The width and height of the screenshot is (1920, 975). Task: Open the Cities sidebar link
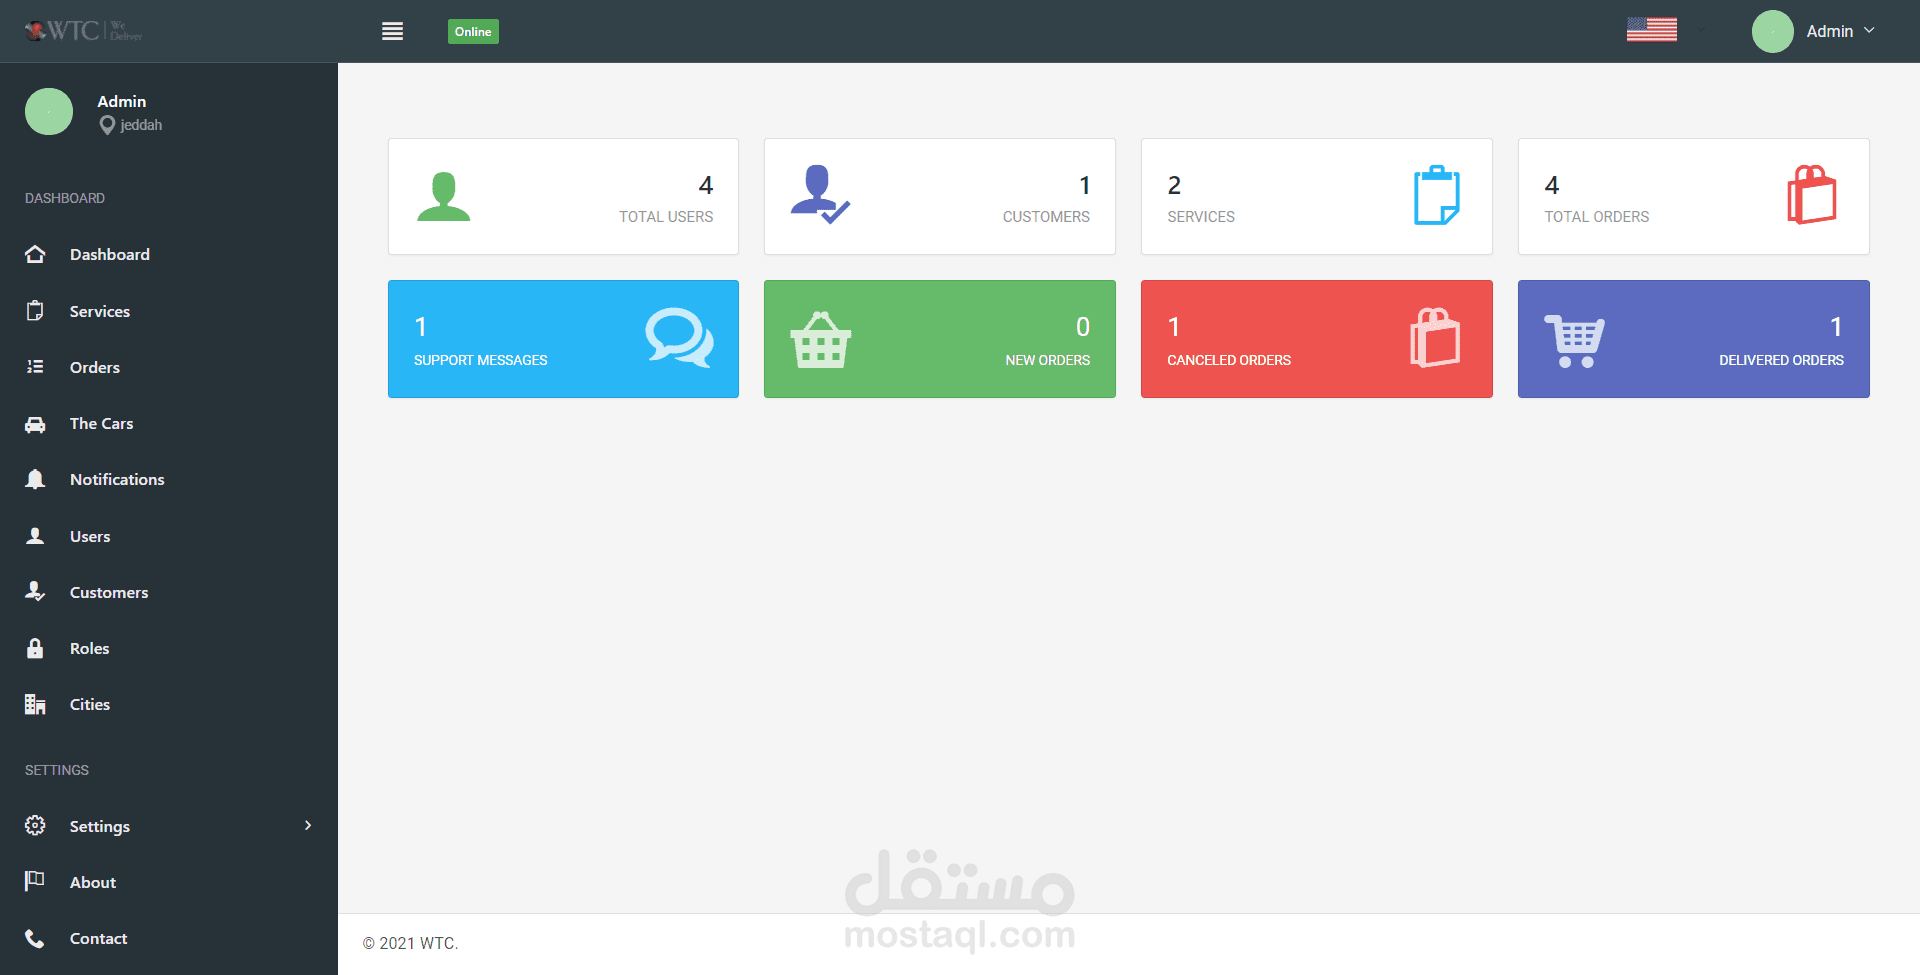(x=90, y=704)
